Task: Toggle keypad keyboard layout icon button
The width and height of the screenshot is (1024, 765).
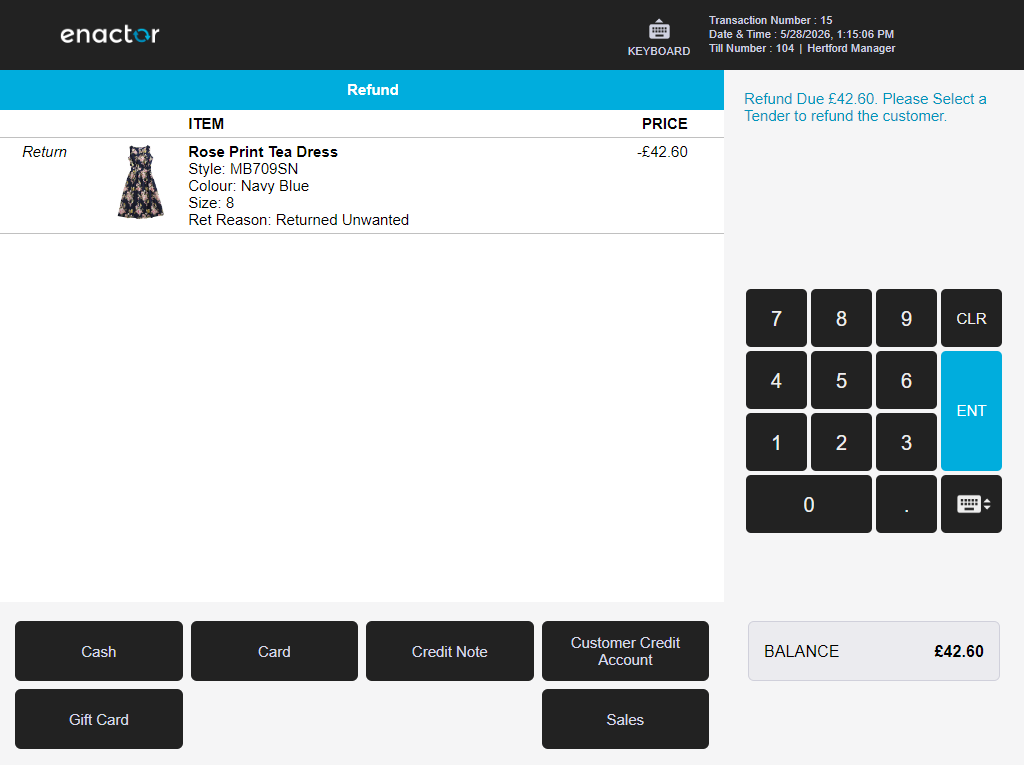Action: click(971, 504)
